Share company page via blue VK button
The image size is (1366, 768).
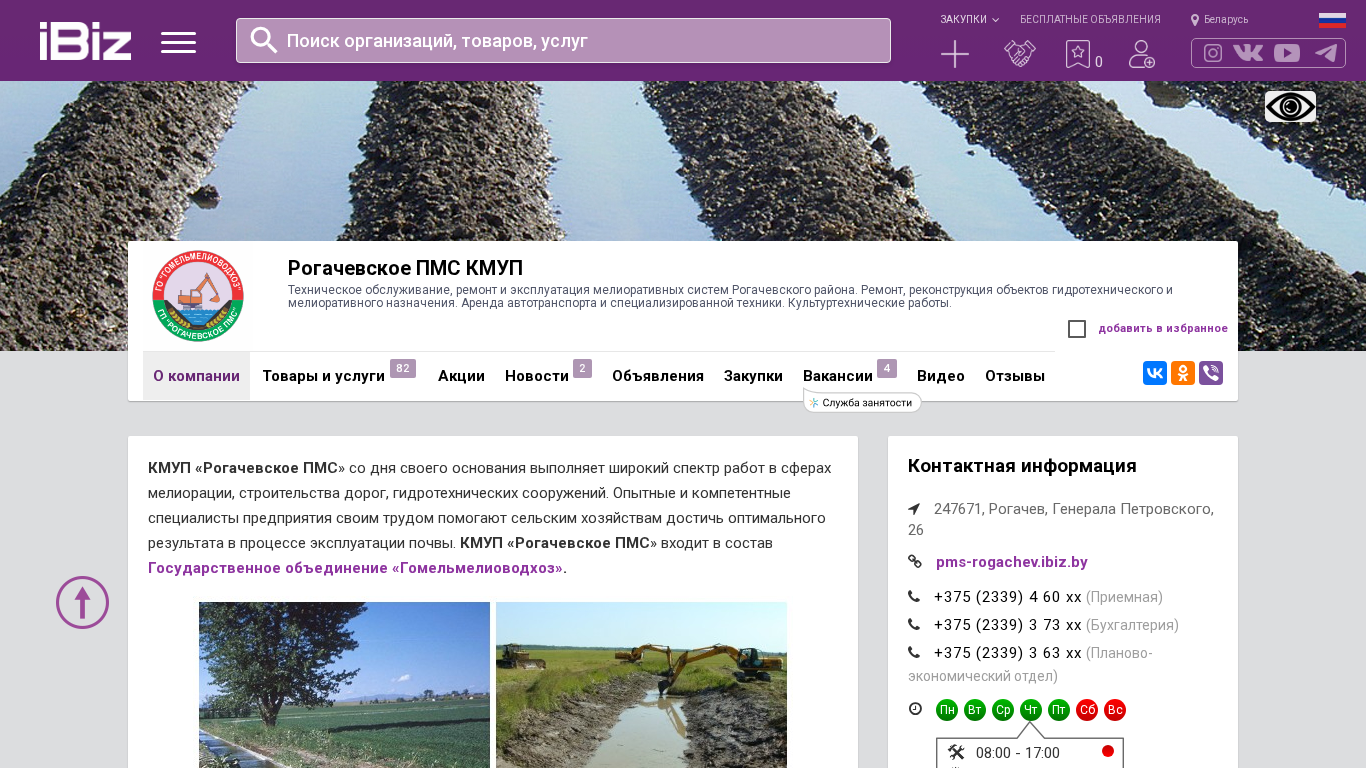[1155, 373]
